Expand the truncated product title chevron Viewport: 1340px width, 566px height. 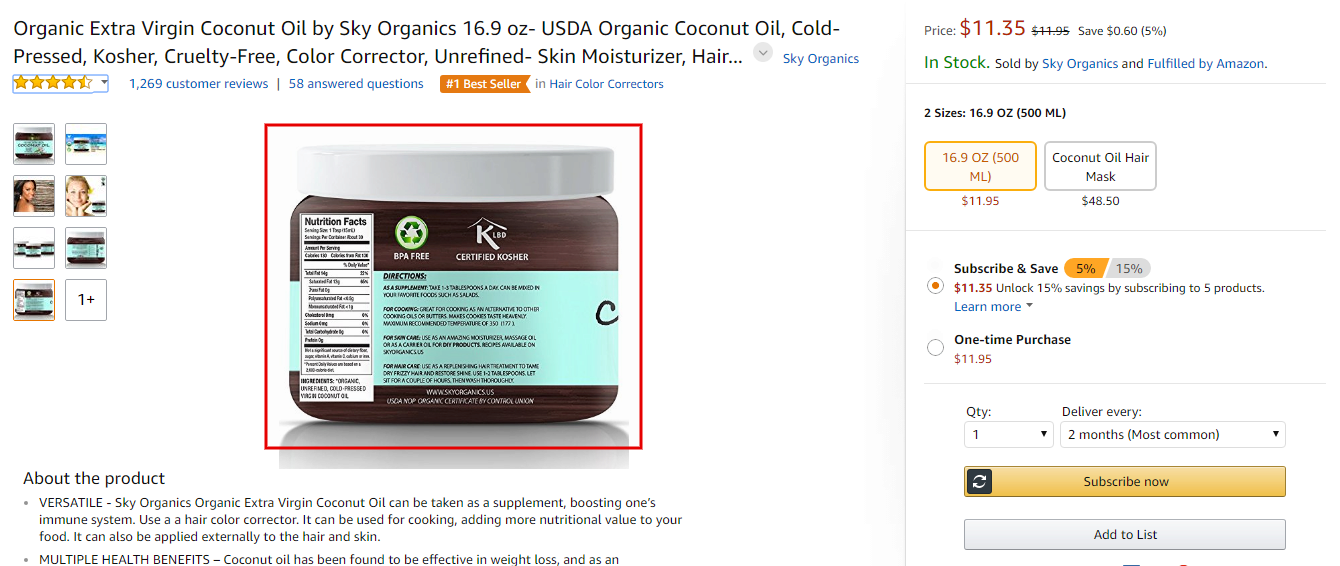(x=763, y=53)
